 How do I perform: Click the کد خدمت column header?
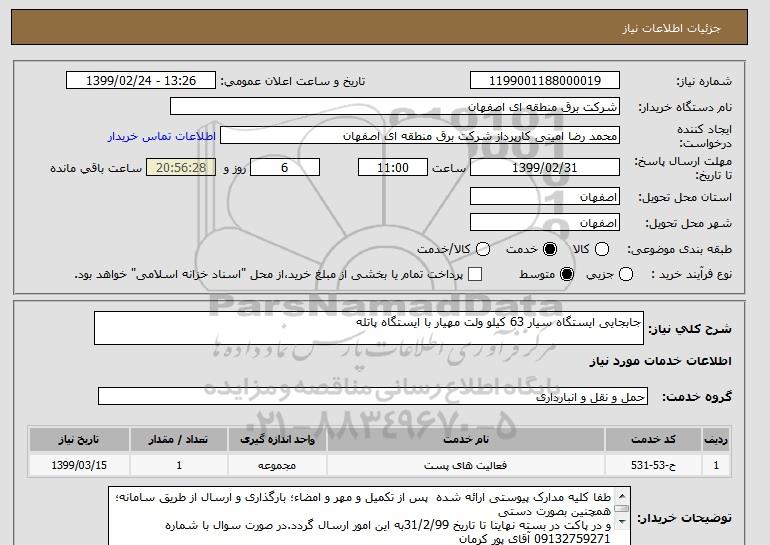tap(653, 439)
